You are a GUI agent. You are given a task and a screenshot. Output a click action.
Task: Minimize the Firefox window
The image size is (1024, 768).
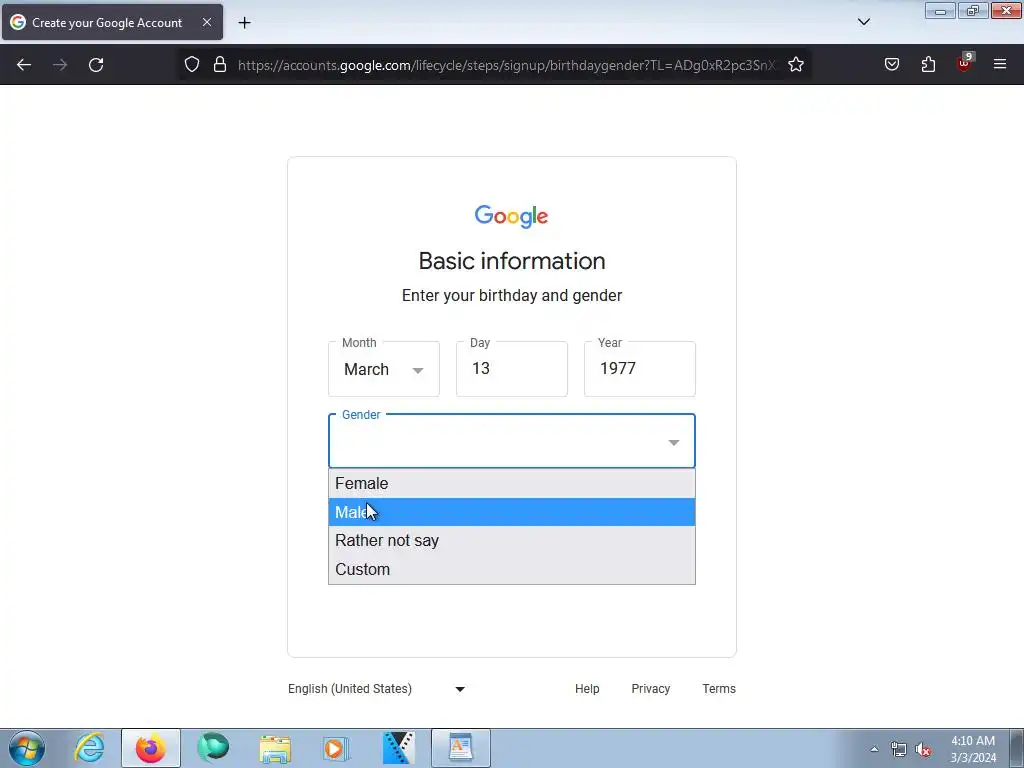coord(940,10)
